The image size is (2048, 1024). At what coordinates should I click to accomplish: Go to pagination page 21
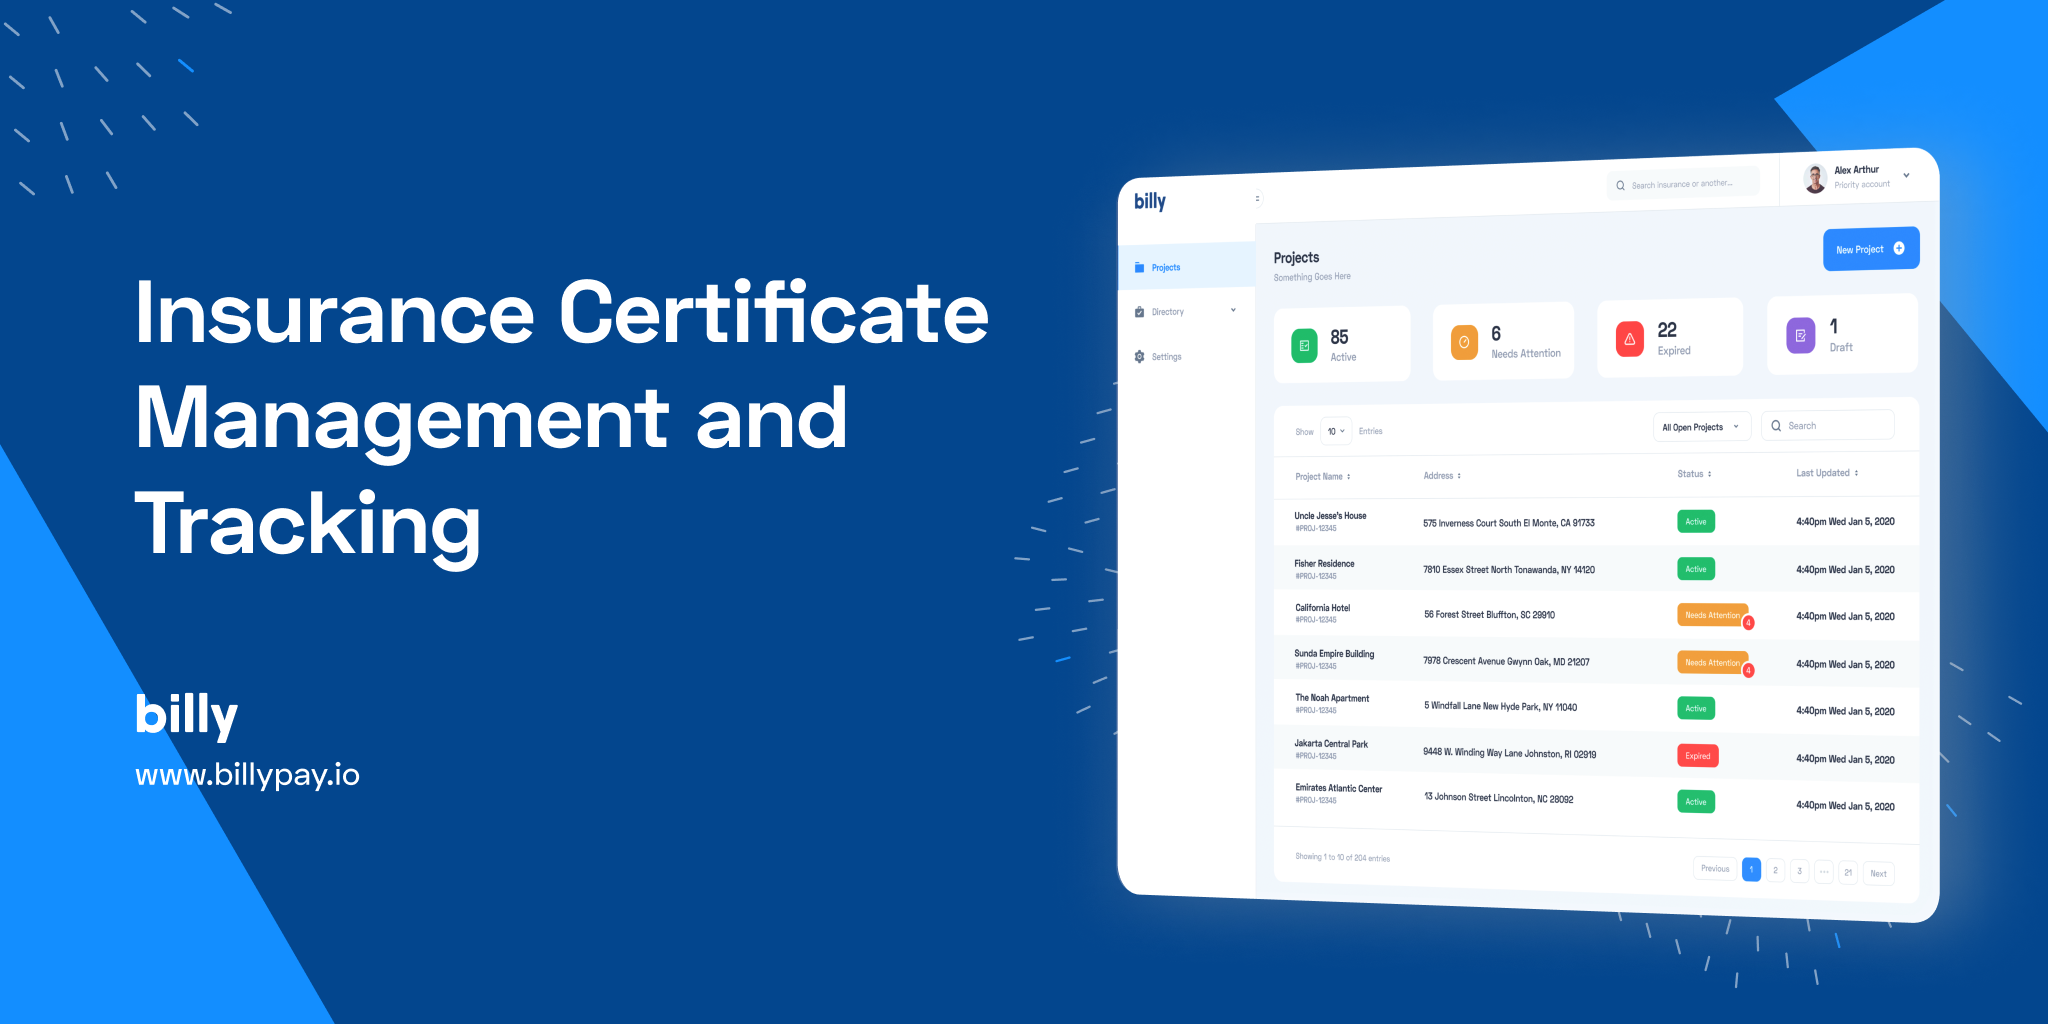[1848, 872]
